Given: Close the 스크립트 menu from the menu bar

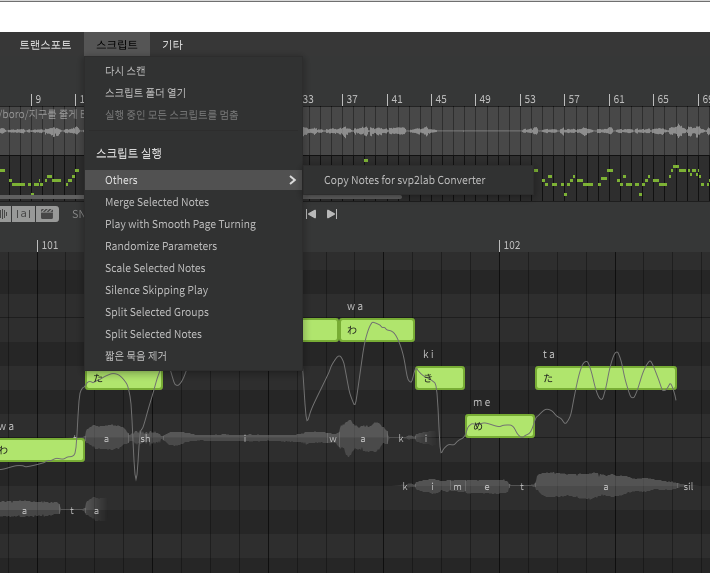Looking at the screenshot, I should tap(117, 45).
